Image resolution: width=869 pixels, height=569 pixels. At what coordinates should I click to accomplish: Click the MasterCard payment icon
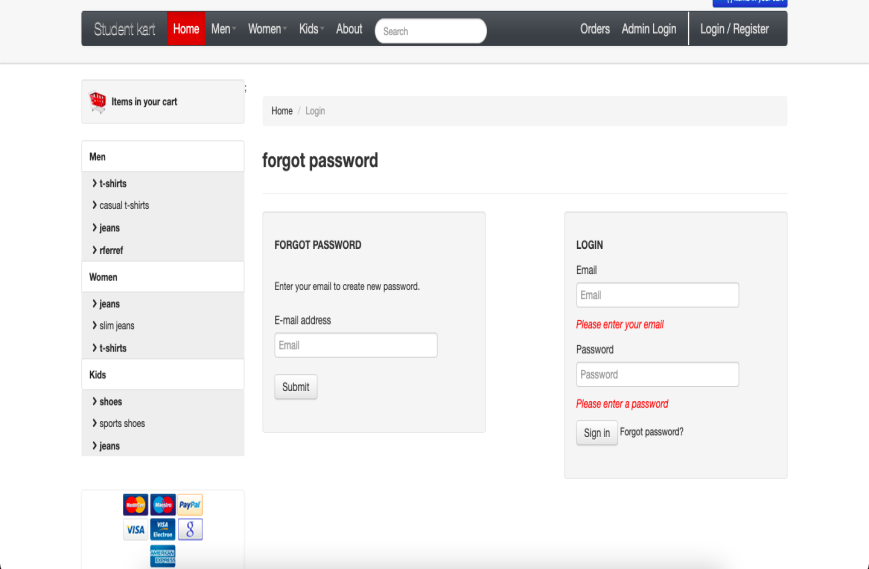[x=134, y=505]
